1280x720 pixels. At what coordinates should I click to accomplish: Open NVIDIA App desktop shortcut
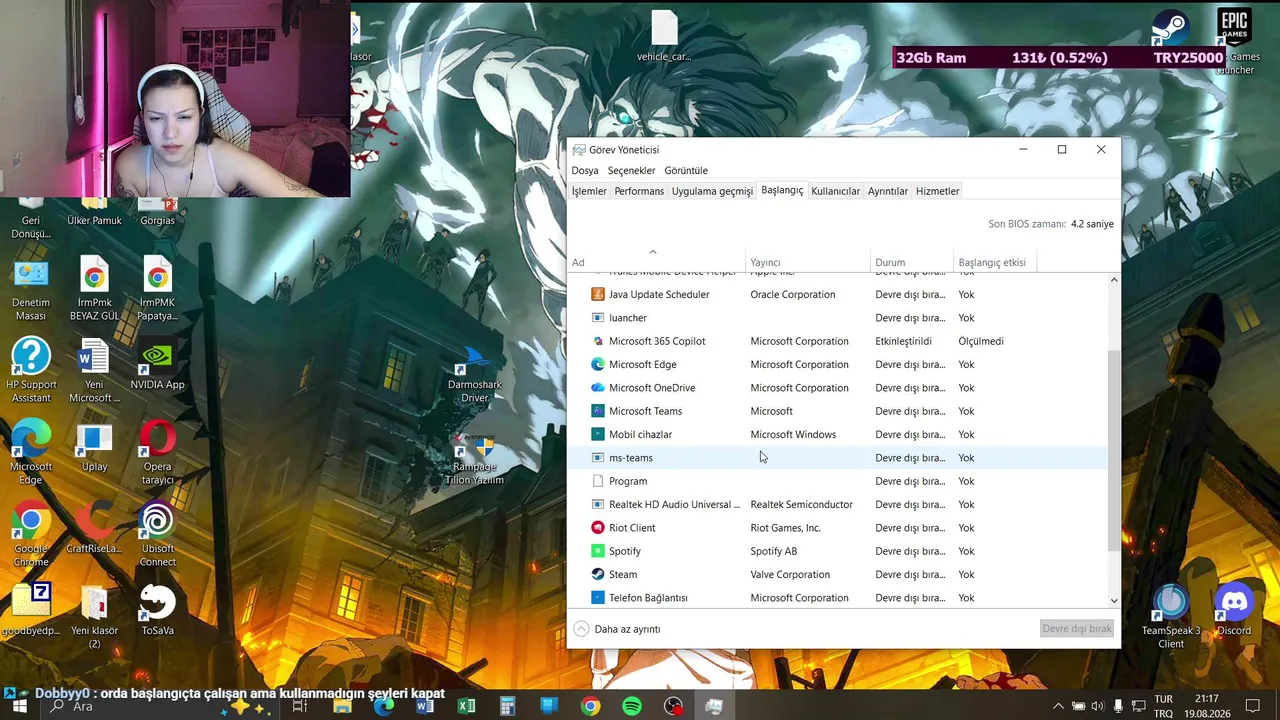point(157,365)
